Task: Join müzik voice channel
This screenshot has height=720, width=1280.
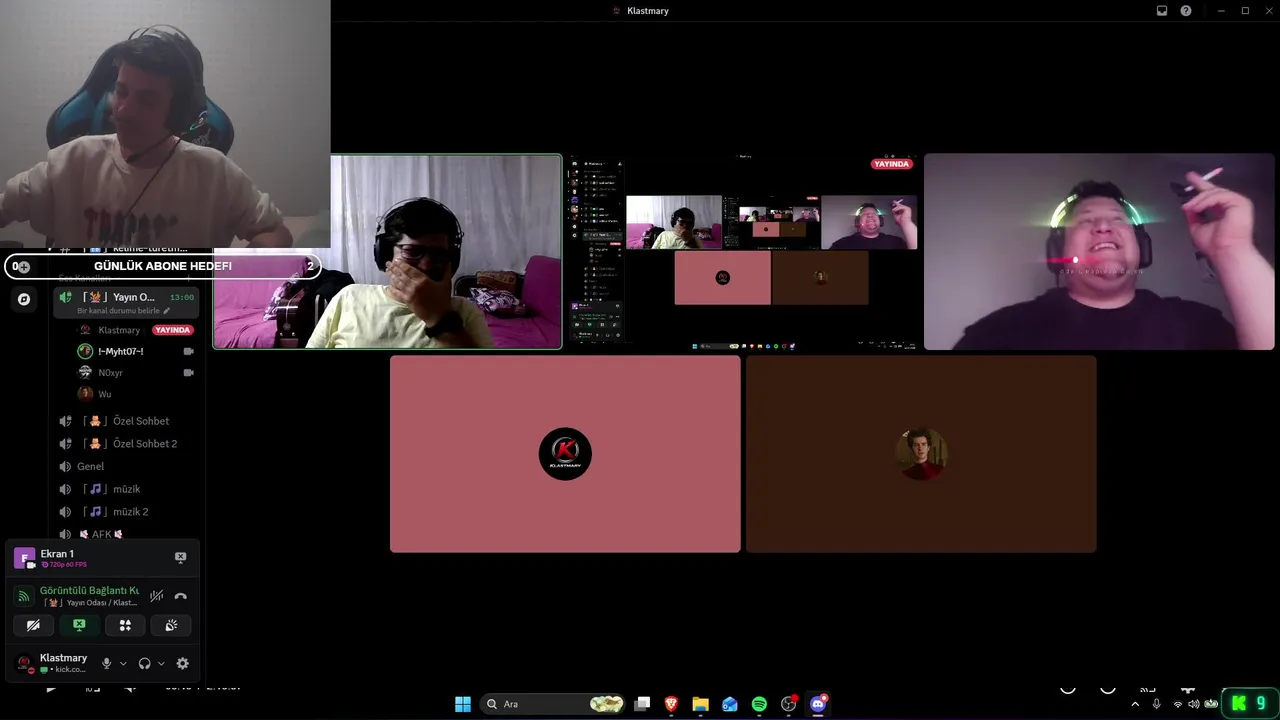Action: point(125,489)
